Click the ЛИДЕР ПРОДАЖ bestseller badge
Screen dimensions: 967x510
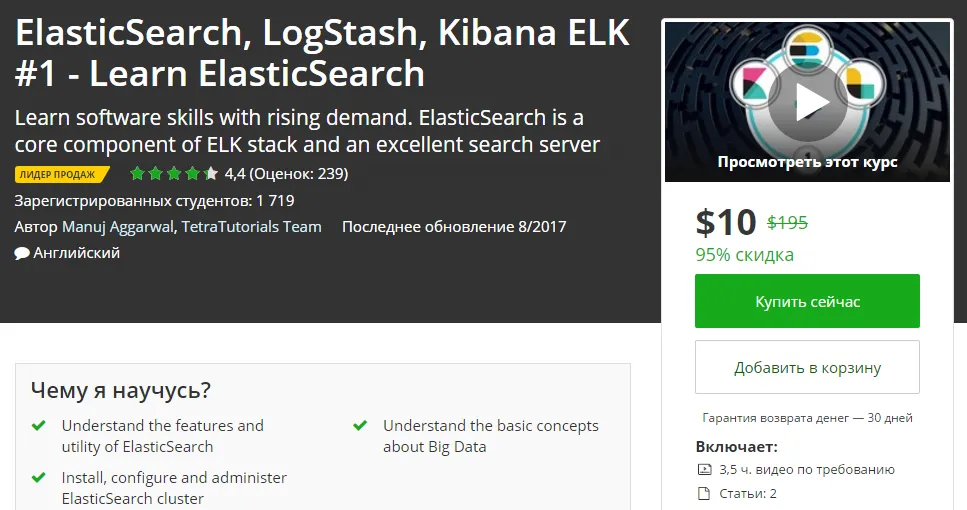pos(60,174)
